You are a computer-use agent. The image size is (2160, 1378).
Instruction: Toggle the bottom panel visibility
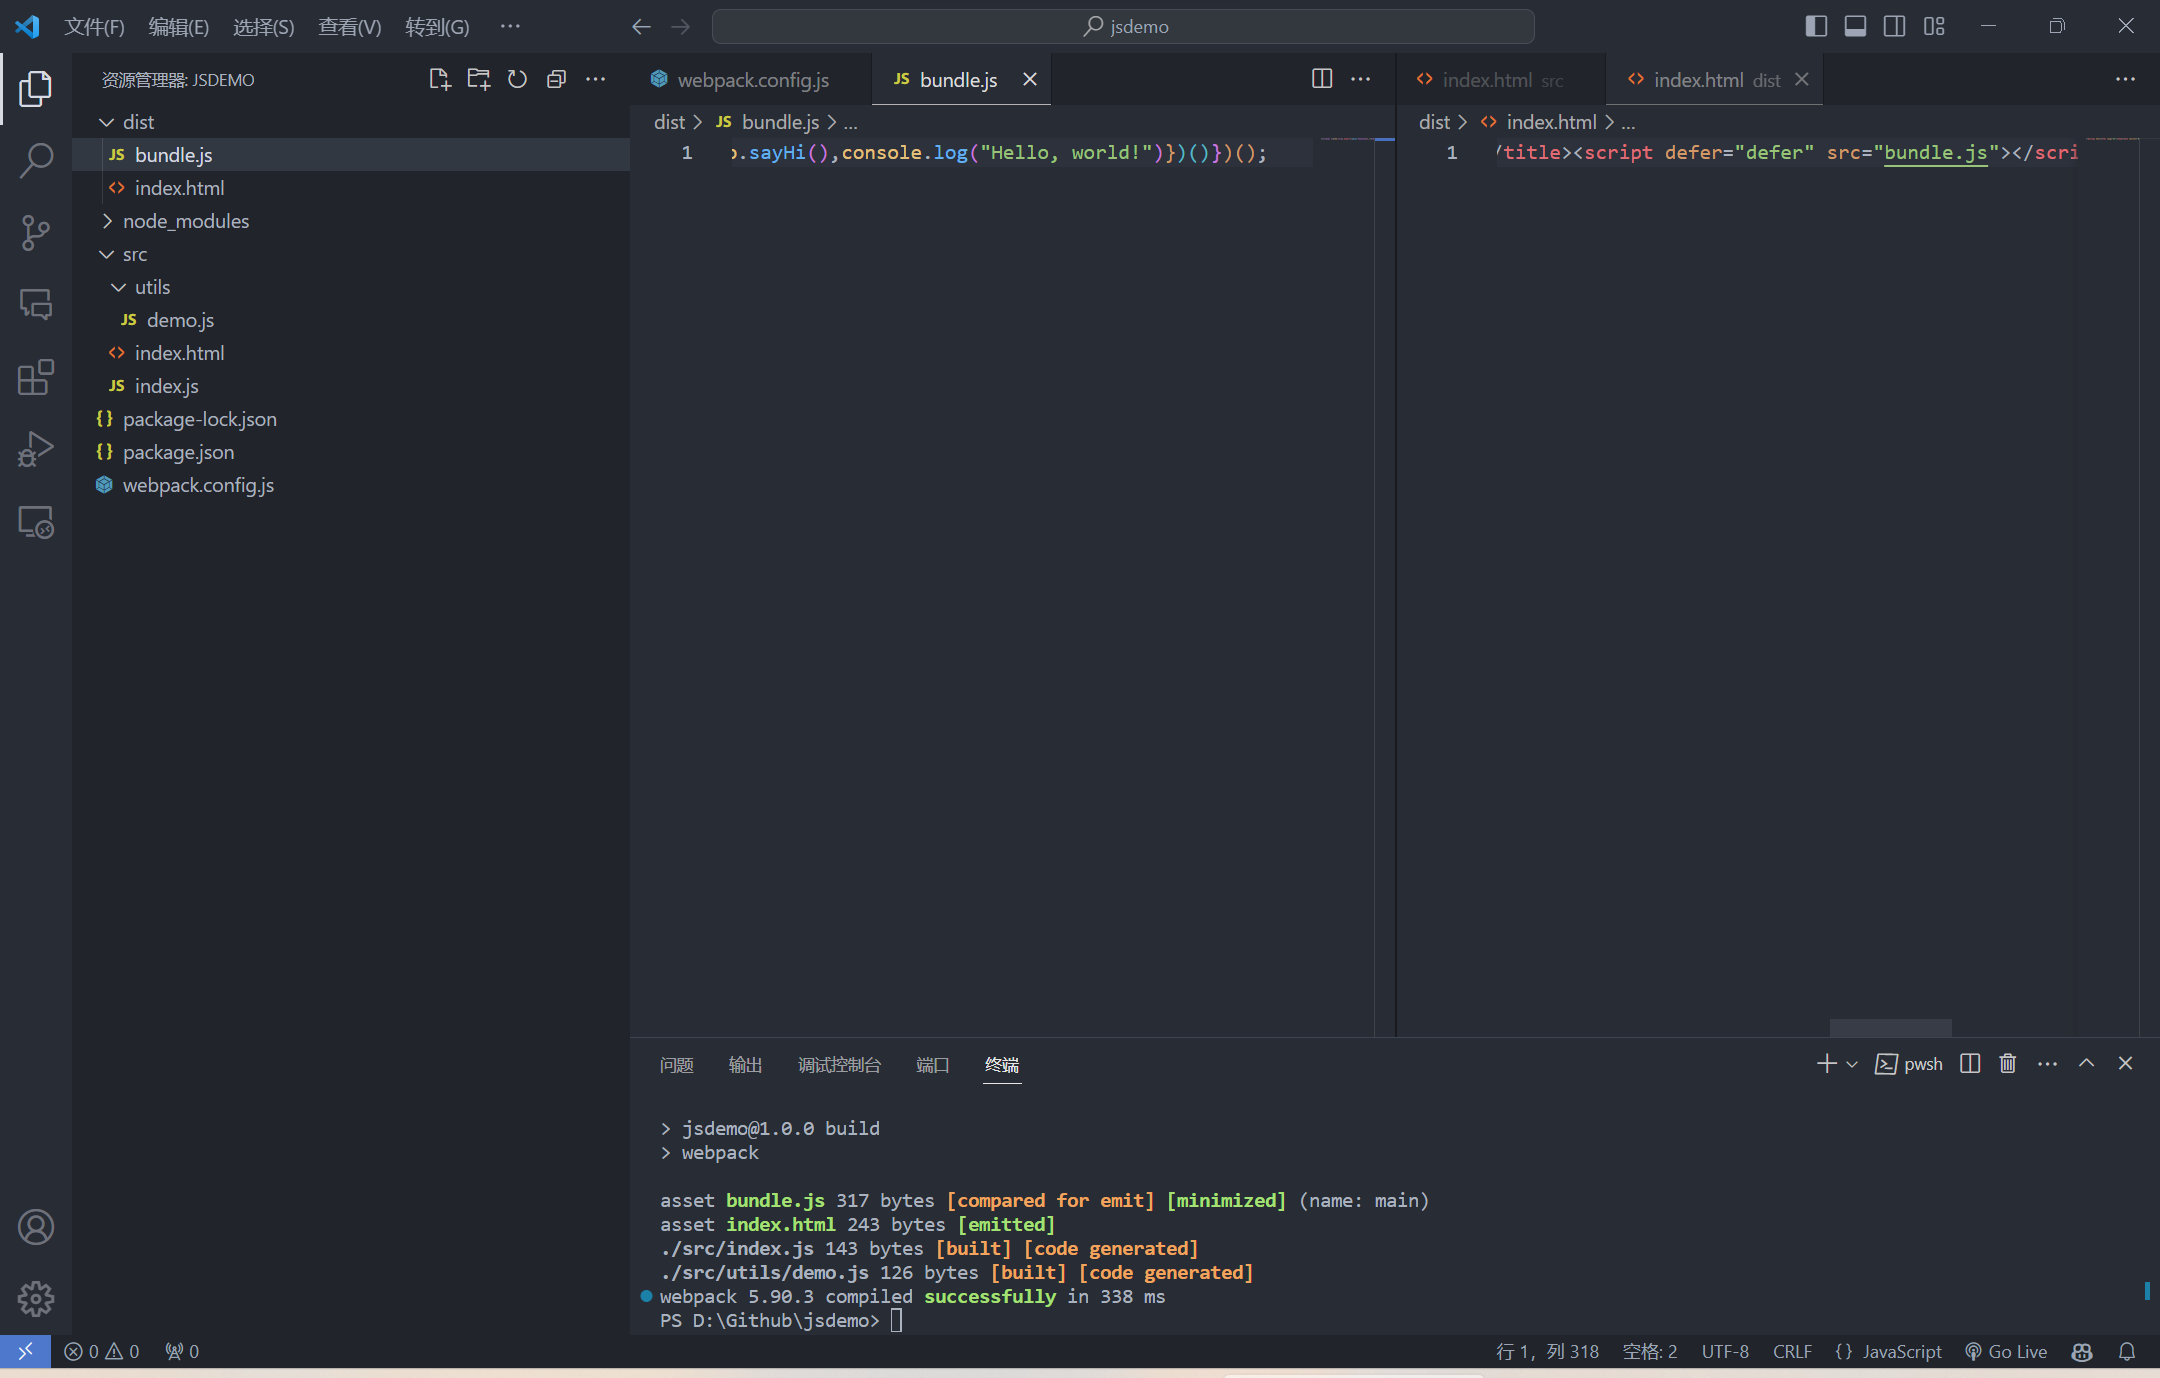[1855, 26]
